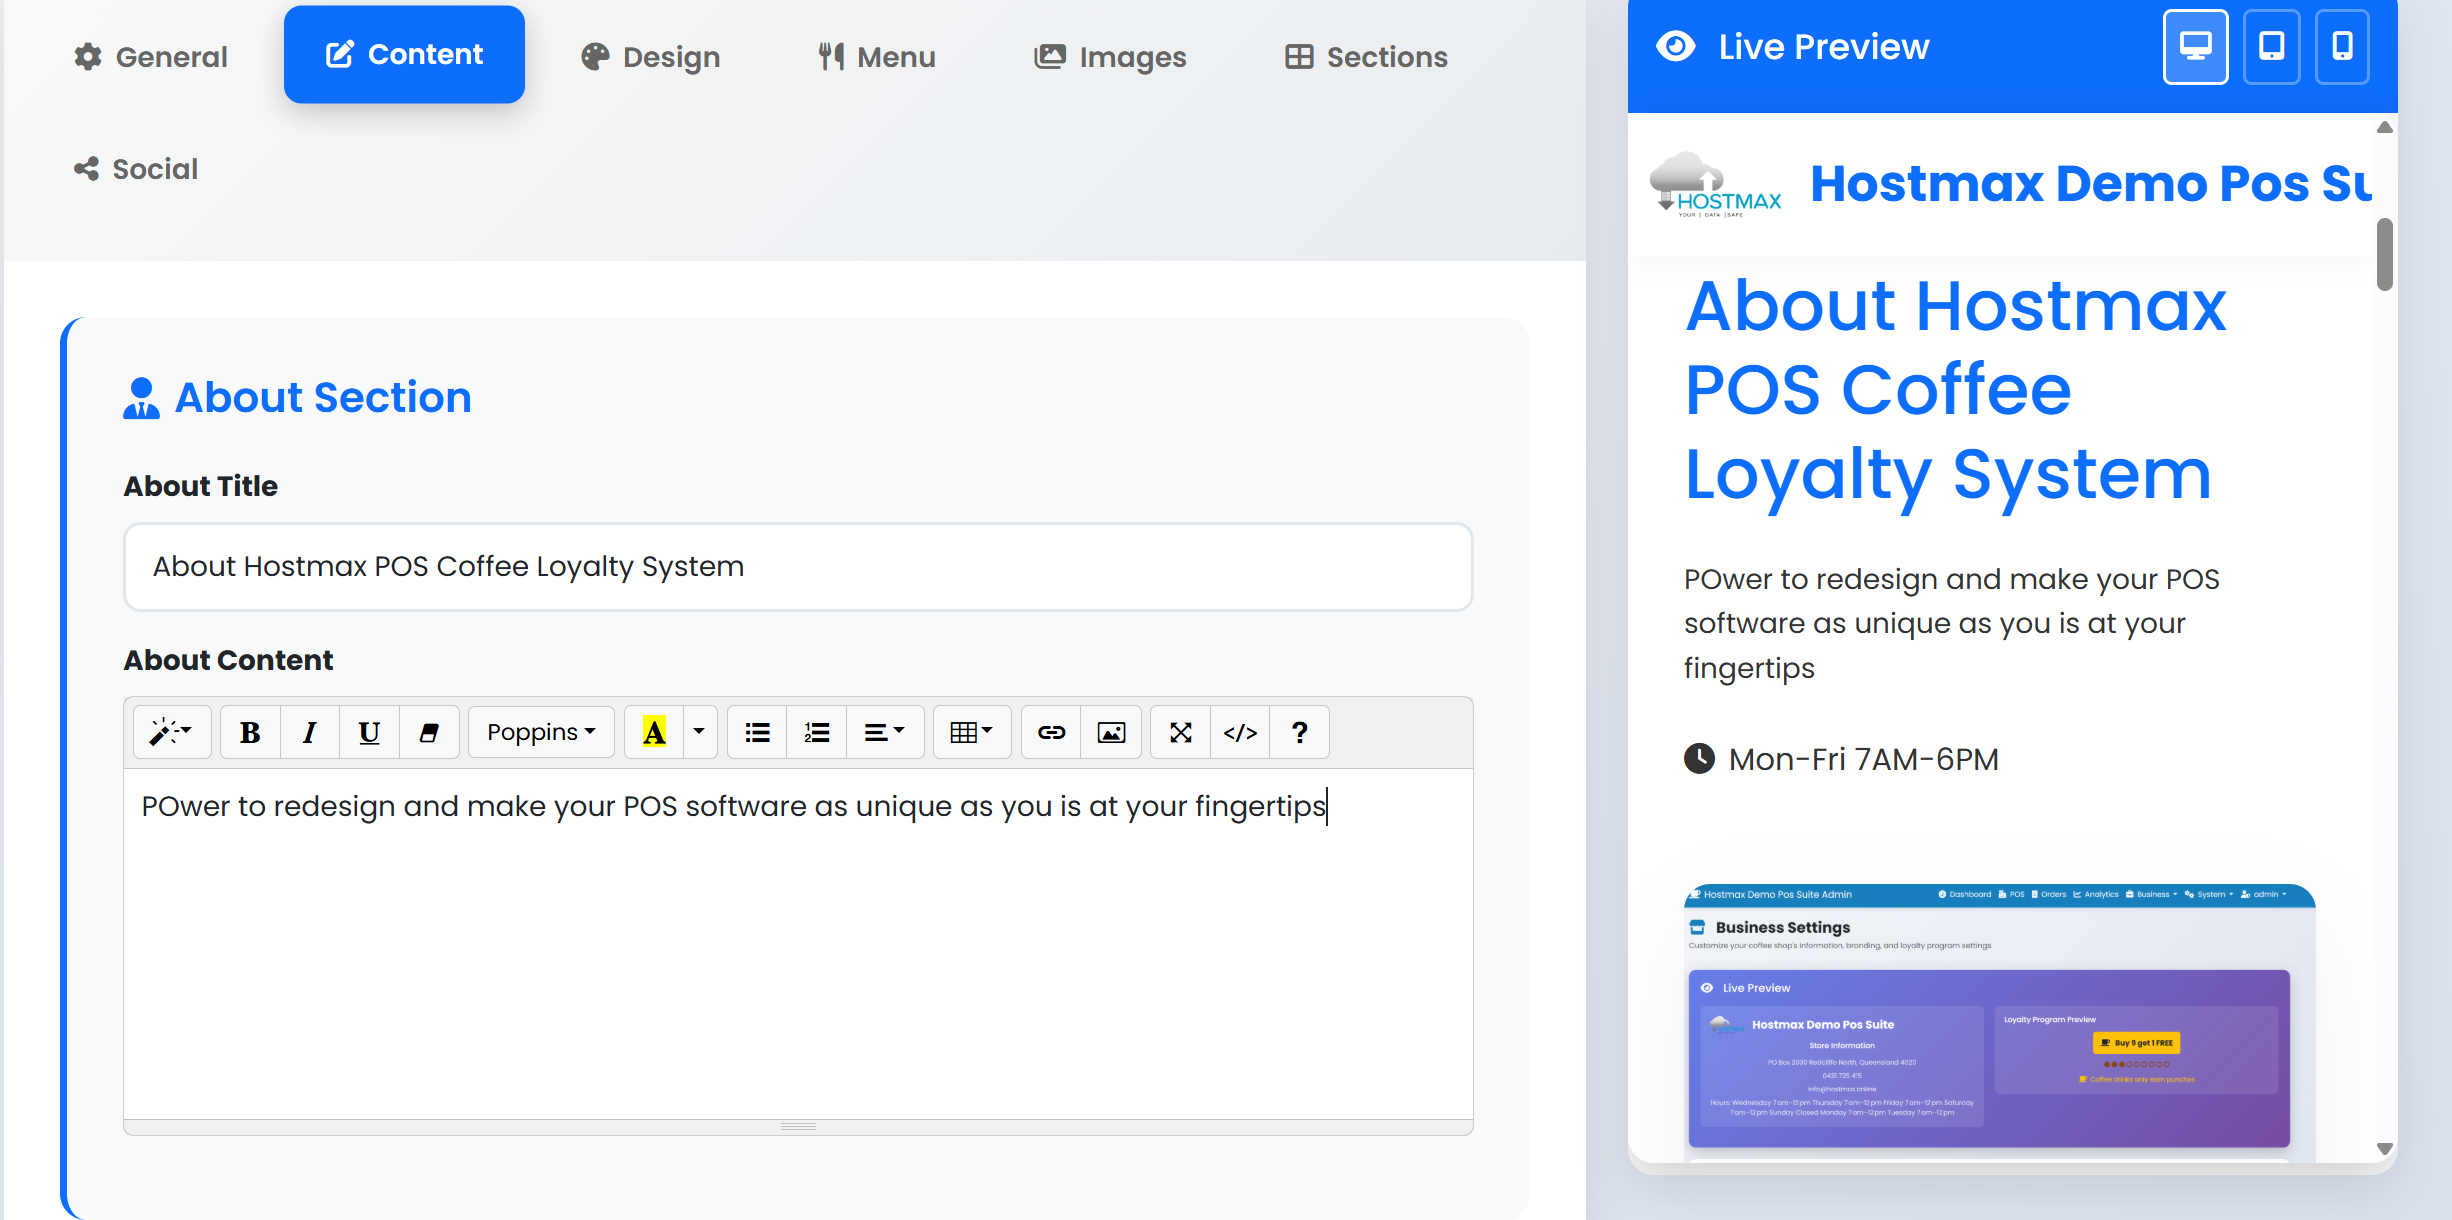2452x1220 pixels.
Task: Click the About Title input field
Action: (x=797, y=567)
